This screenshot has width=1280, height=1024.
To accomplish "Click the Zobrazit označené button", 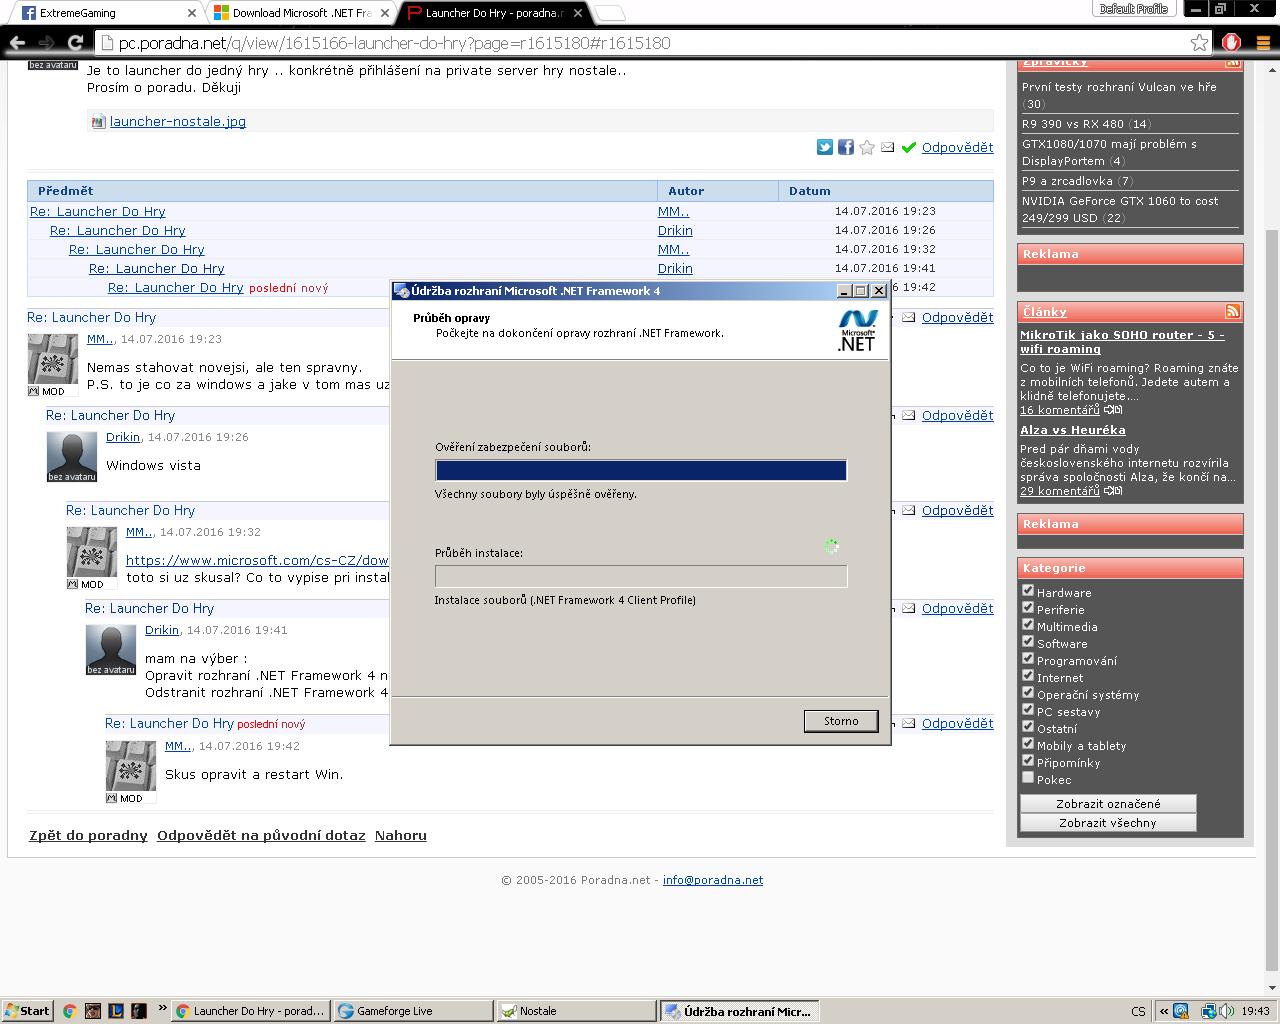I will (x=1108, y=803).
